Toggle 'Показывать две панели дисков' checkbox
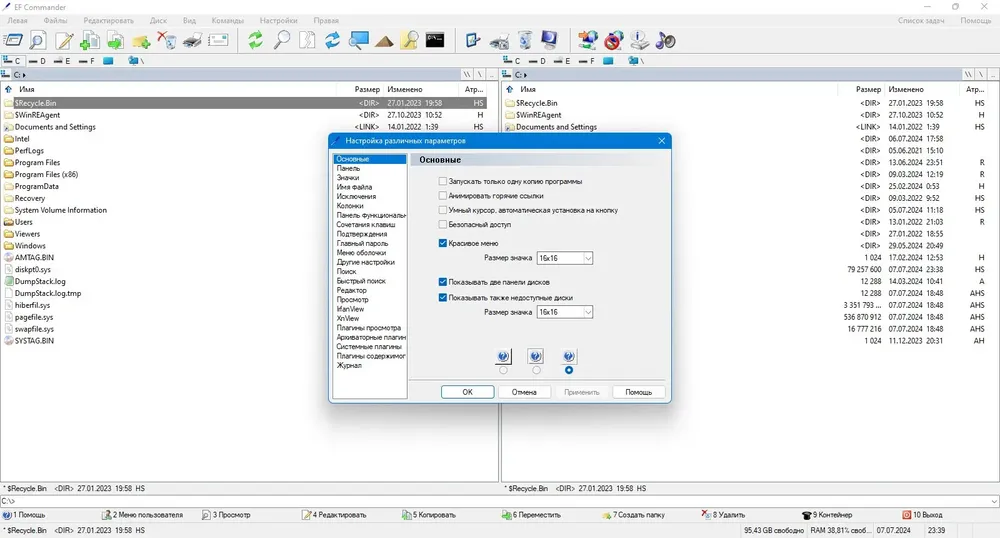Image resolution: width=1000 pixels, height=538 pixels. point(443,282)
